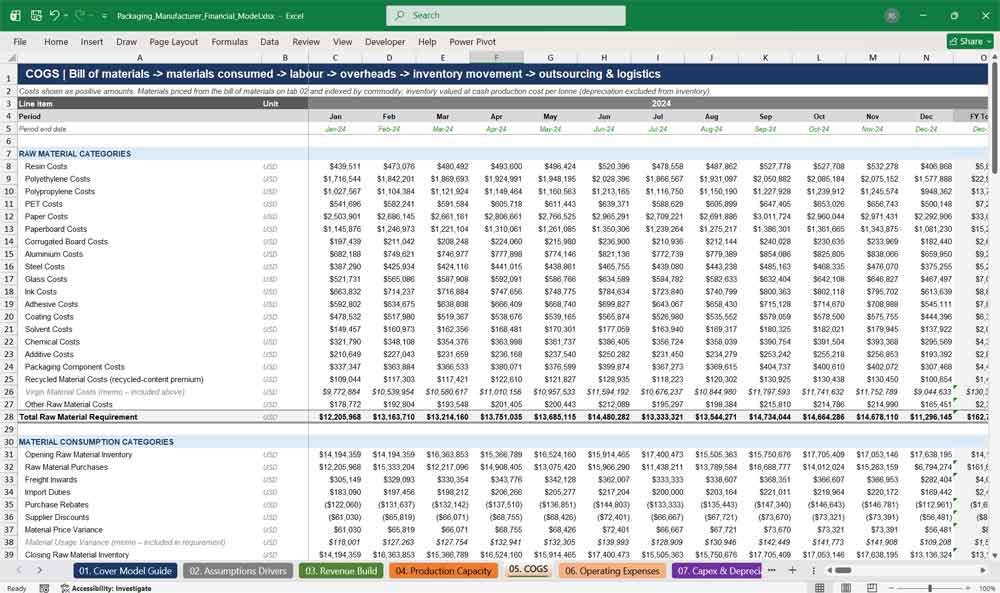Screen dimensions: 1000x593
Task: Click the Excel app icon in title bar
Action: (15, 15)
